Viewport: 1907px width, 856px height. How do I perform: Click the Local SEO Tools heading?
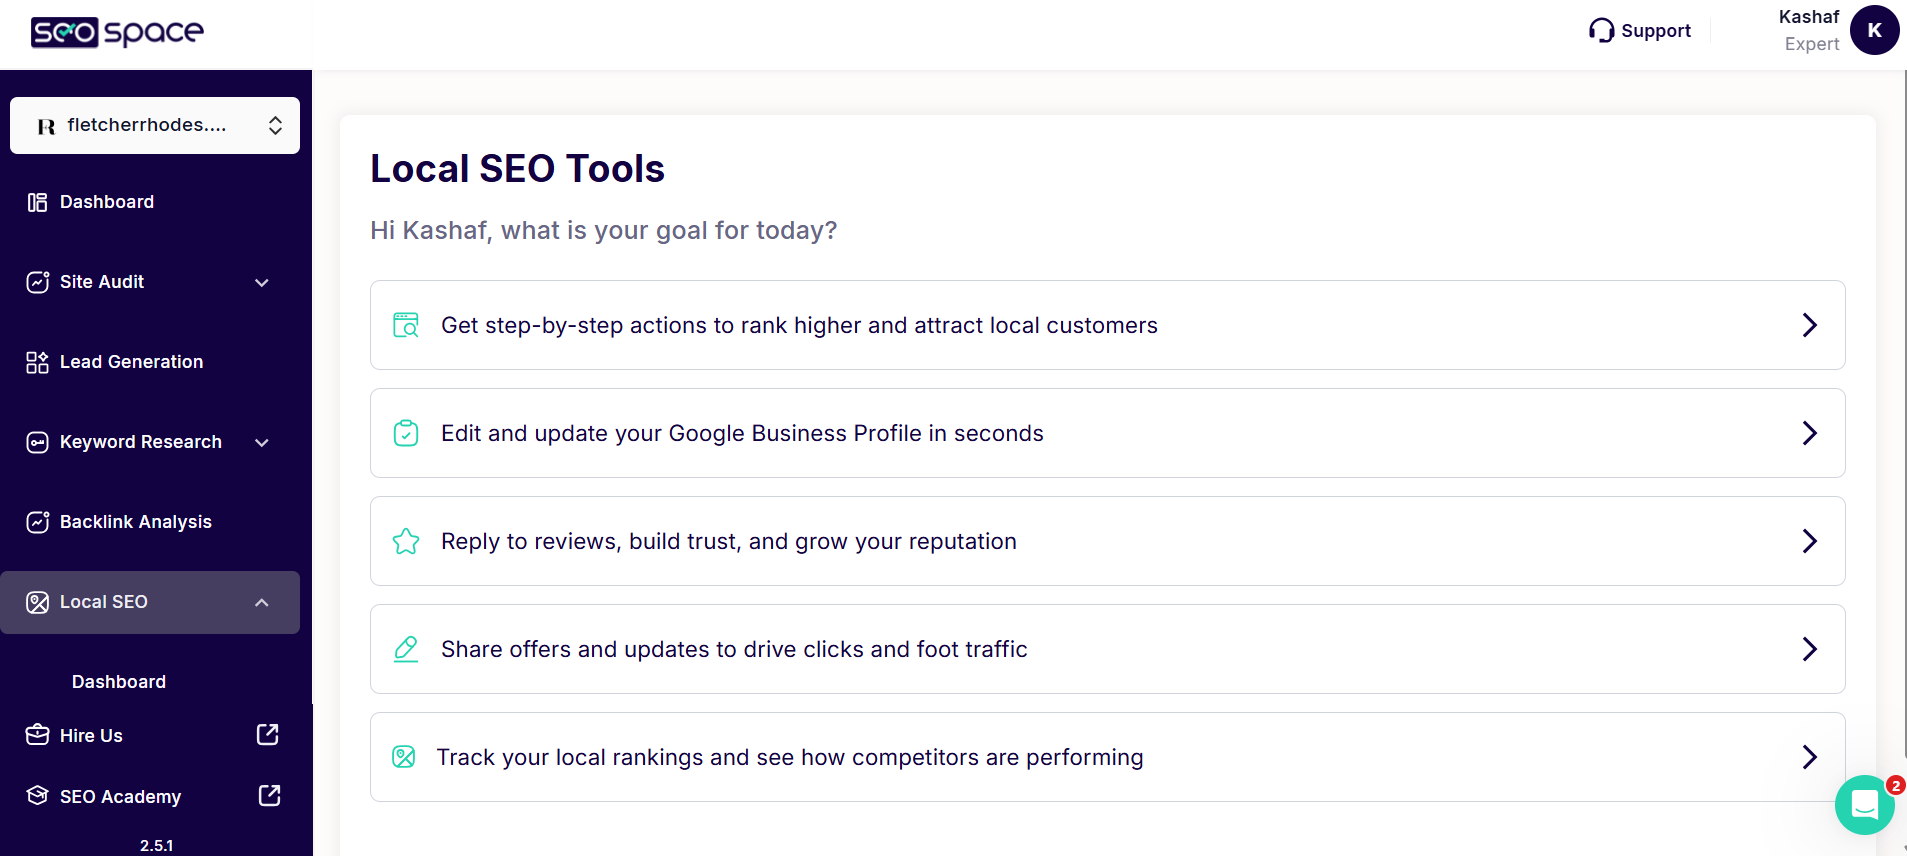517,168
